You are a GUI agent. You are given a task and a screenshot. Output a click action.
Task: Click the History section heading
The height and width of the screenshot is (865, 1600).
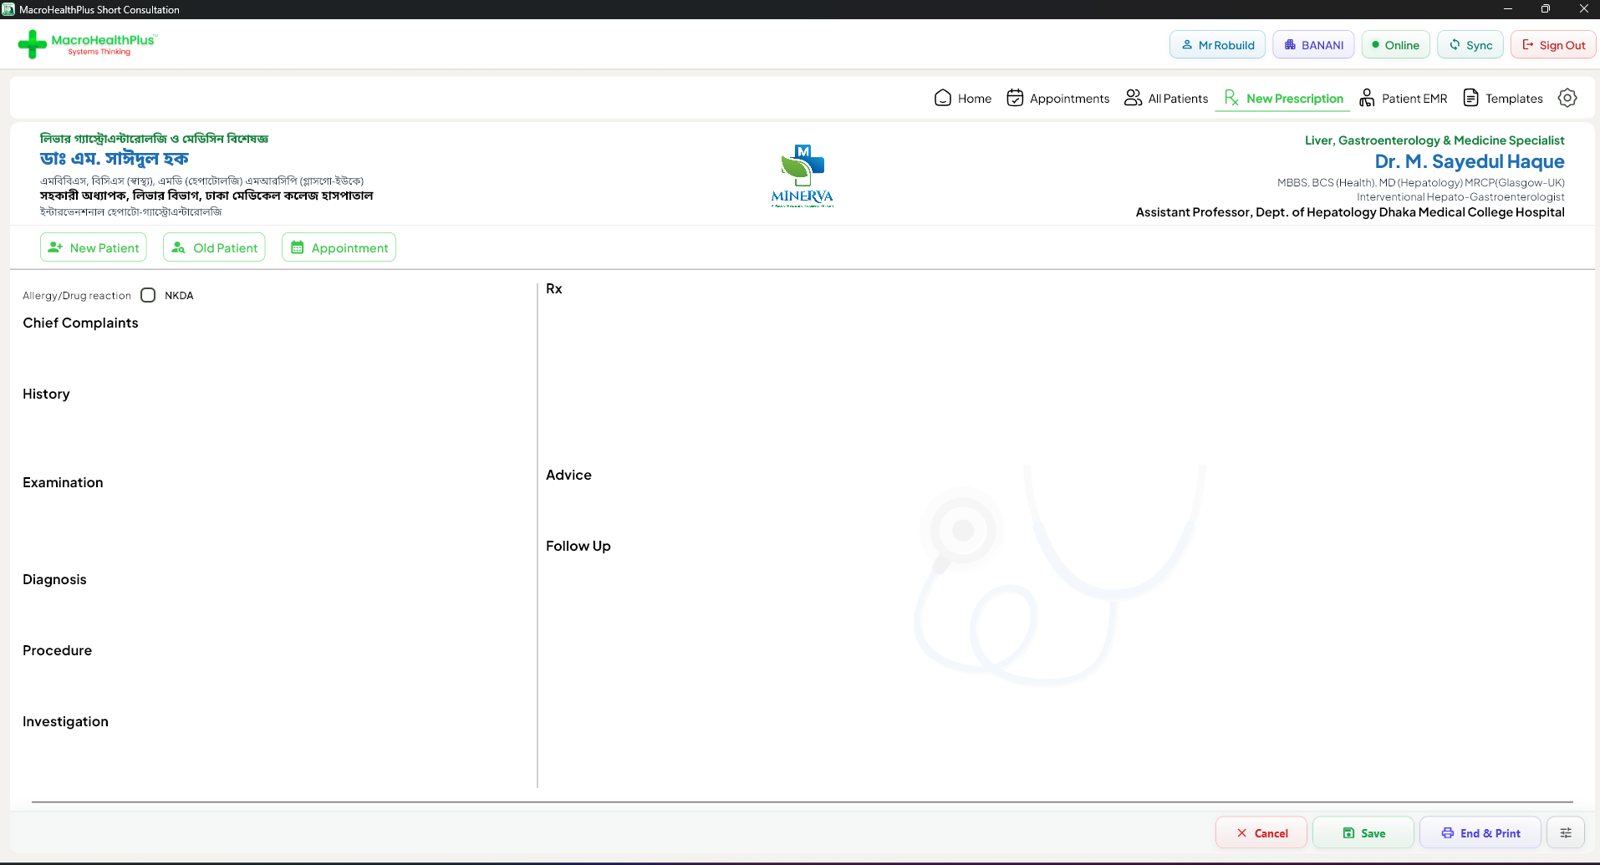tap(46, 394)
